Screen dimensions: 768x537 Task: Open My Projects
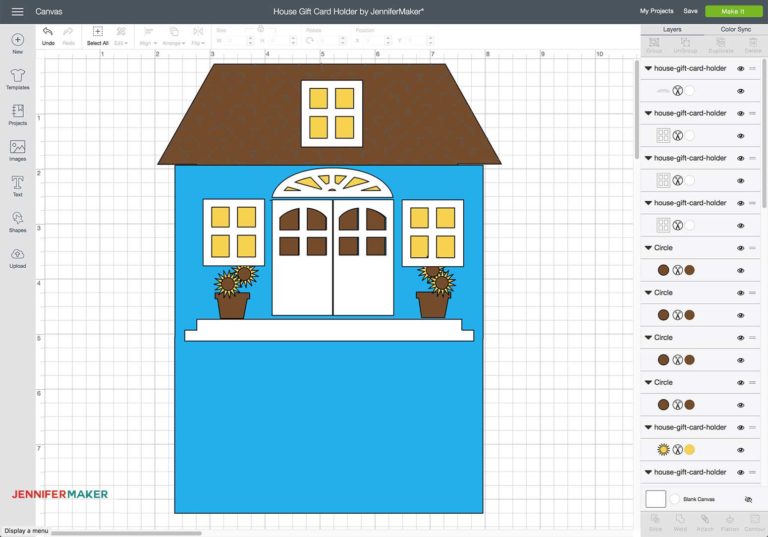click(656, 11)
